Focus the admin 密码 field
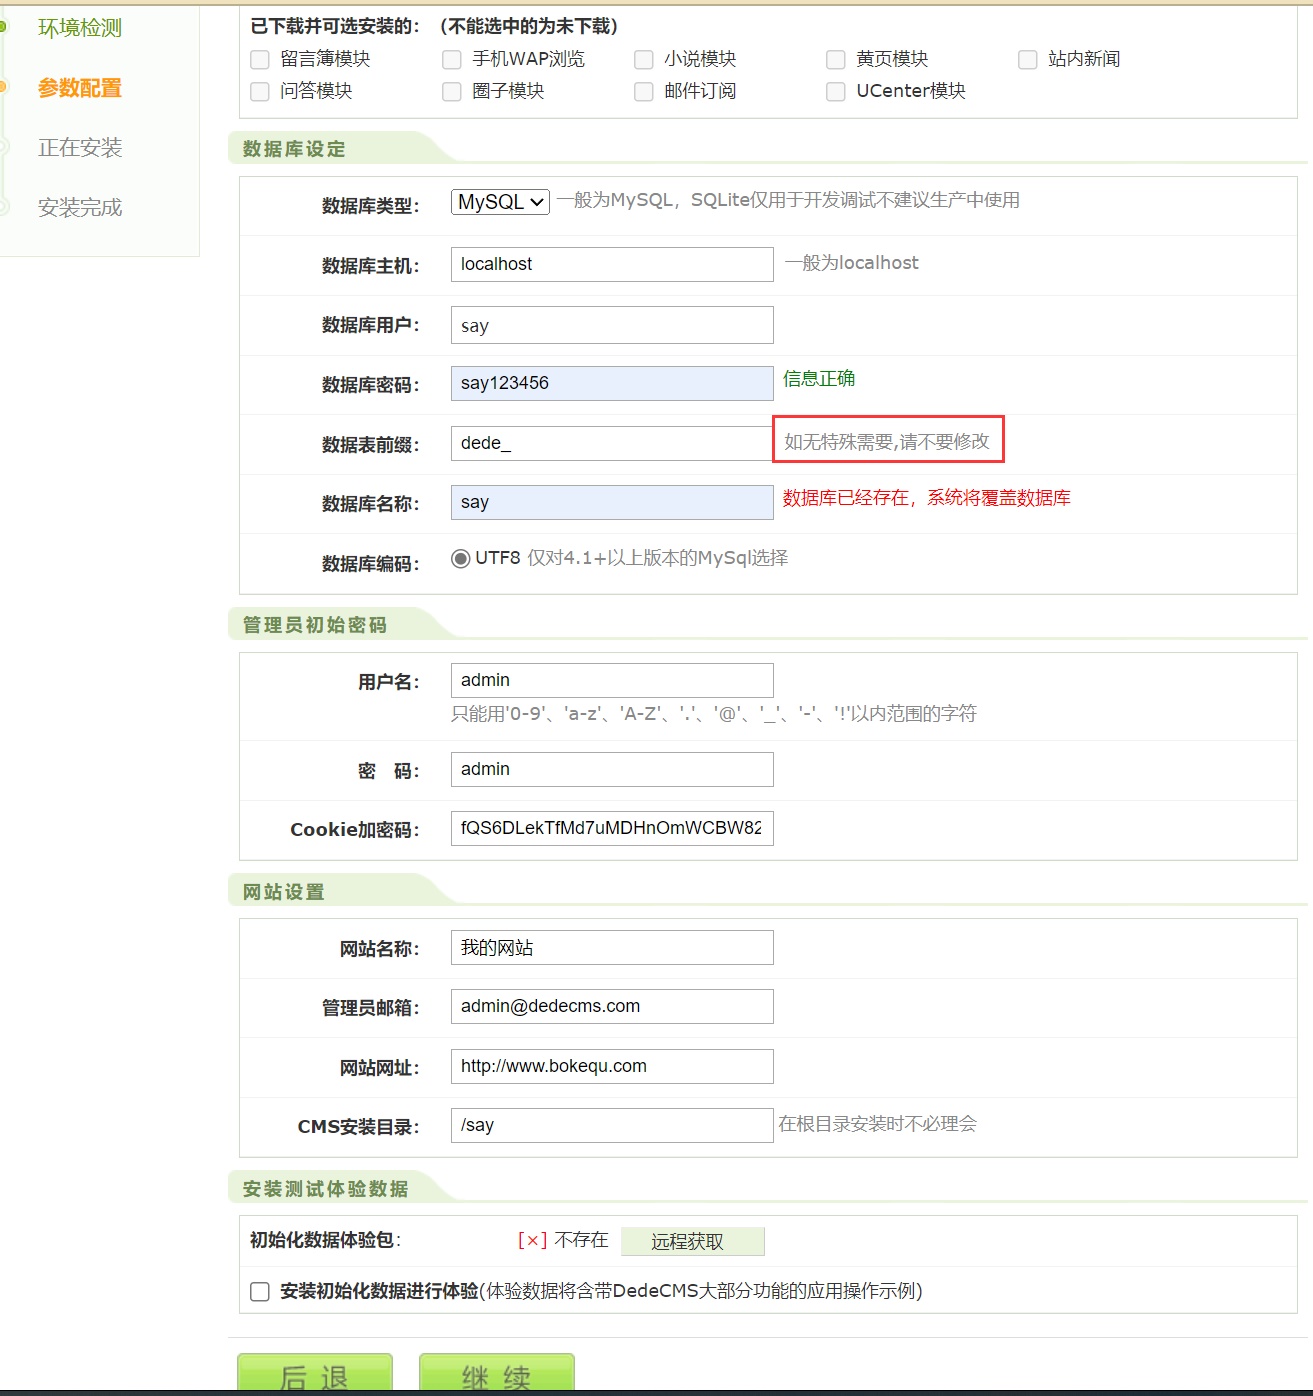 tap(612, 769)
